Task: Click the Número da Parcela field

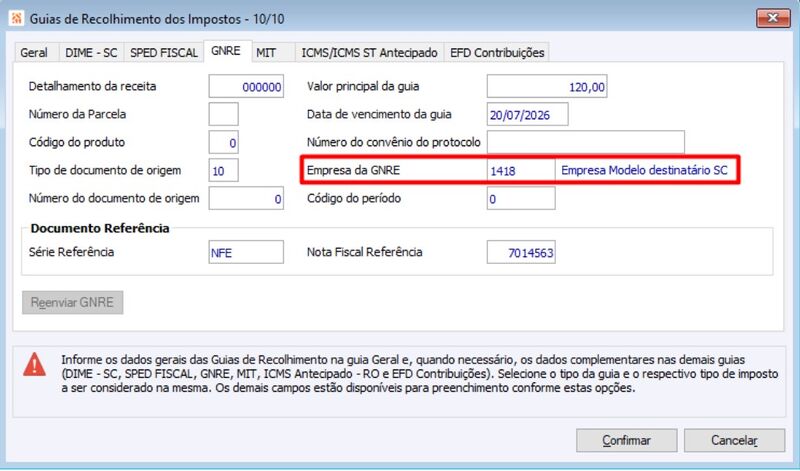Action: click(223, 114)
